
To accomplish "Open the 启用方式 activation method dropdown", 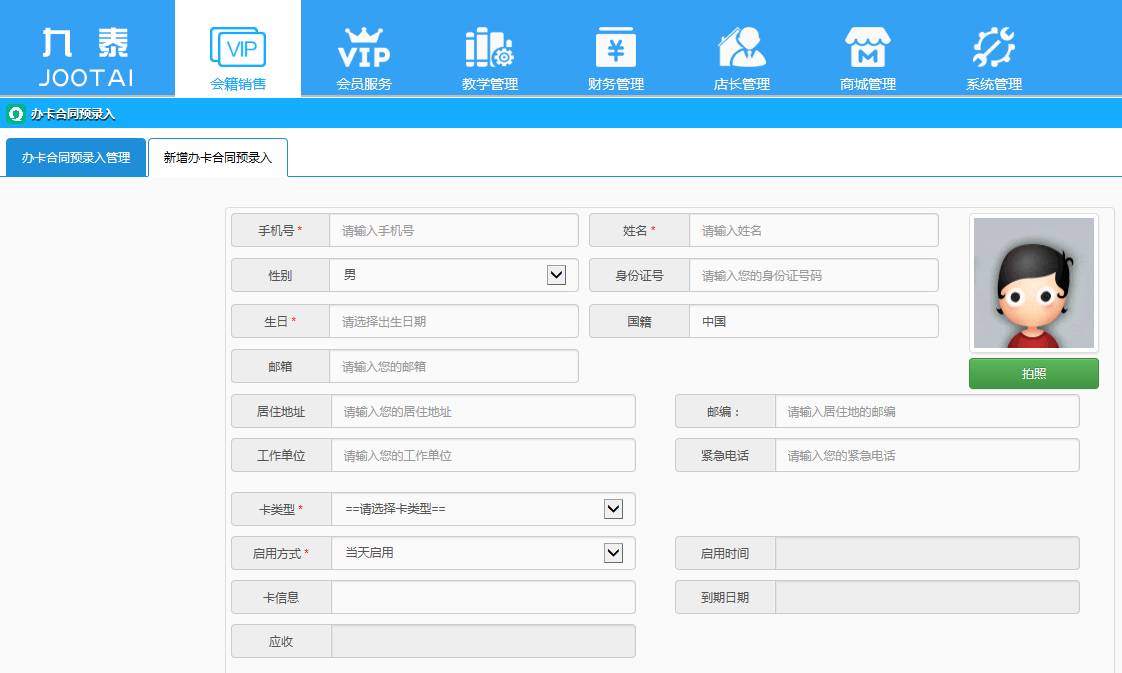I will point(612,553).
